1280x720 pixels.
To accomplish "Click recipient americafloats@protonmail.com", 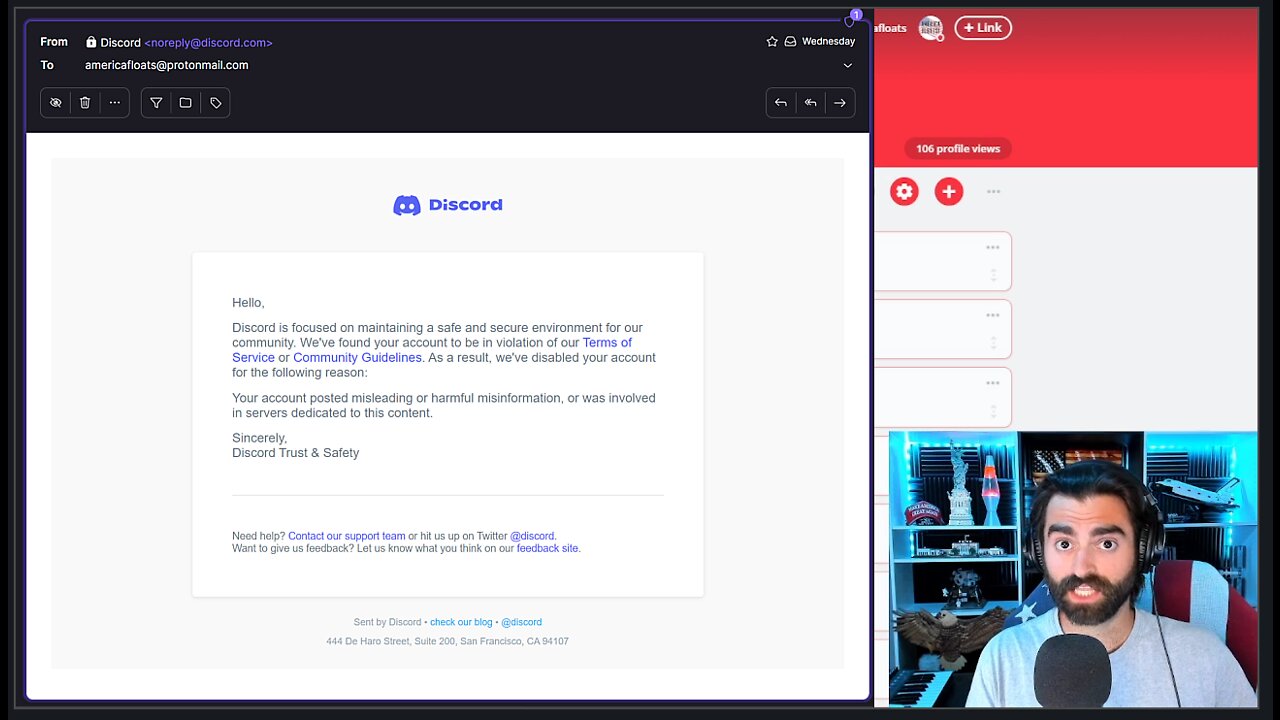I will 167,65.
